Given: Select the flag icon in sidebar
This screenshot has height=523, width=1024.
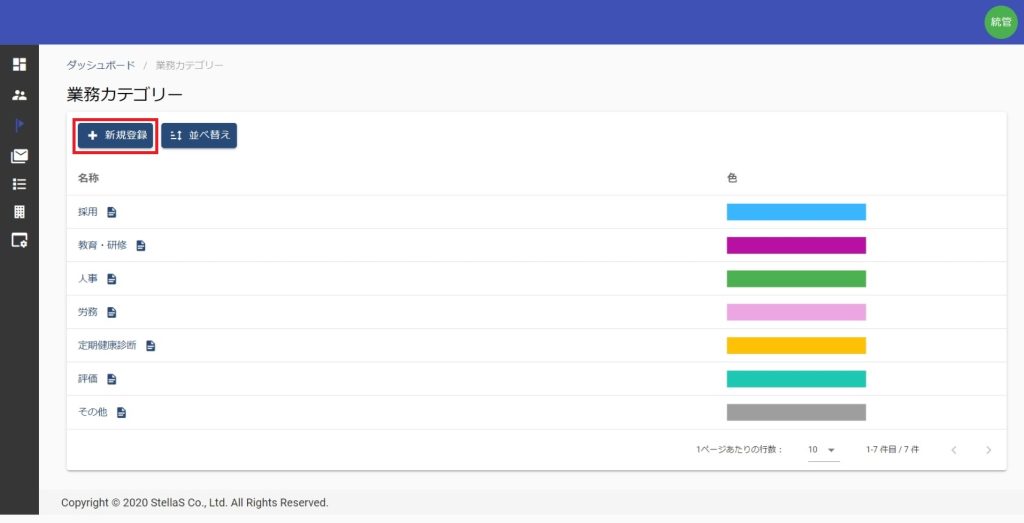Looking at the screenshot, I should tap(19, 126).
